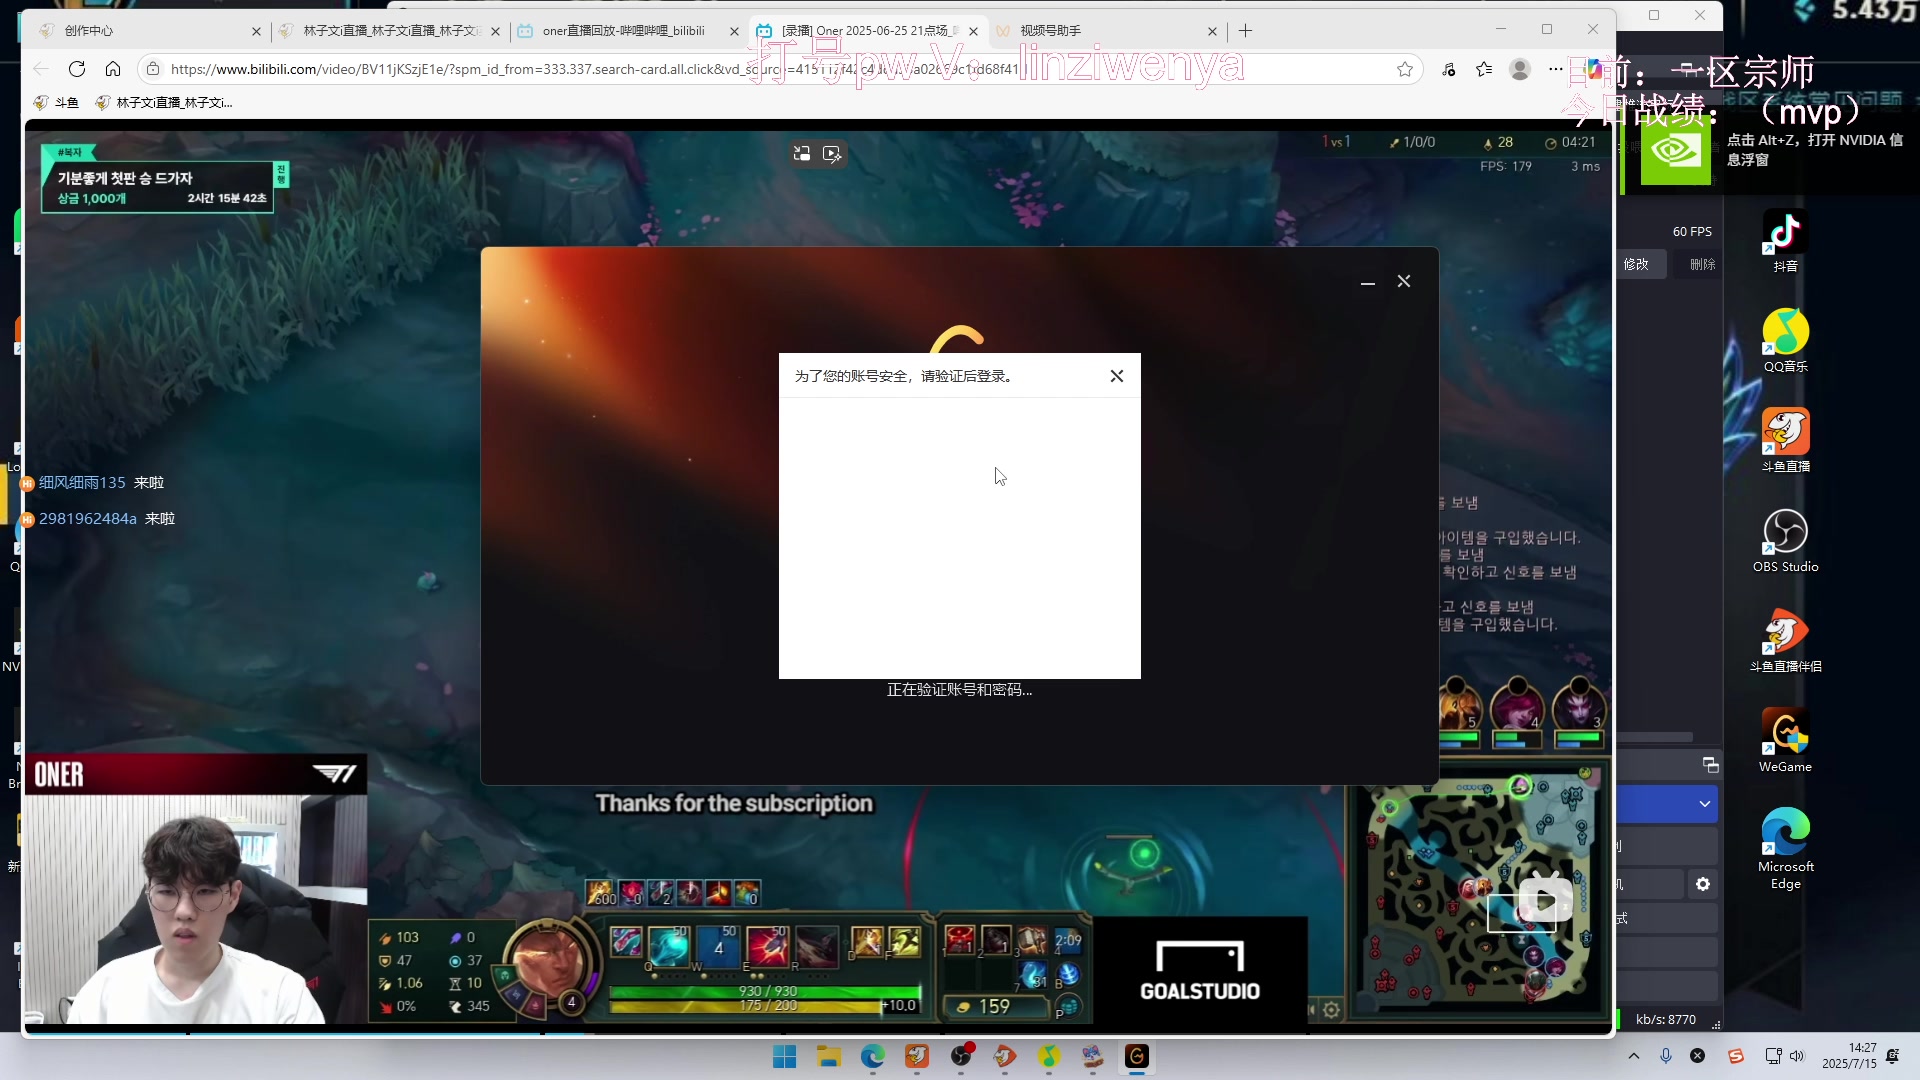Open the notification bell in taskbar
The width and height of the screenshot is (1920, 1080).
1893,1056
